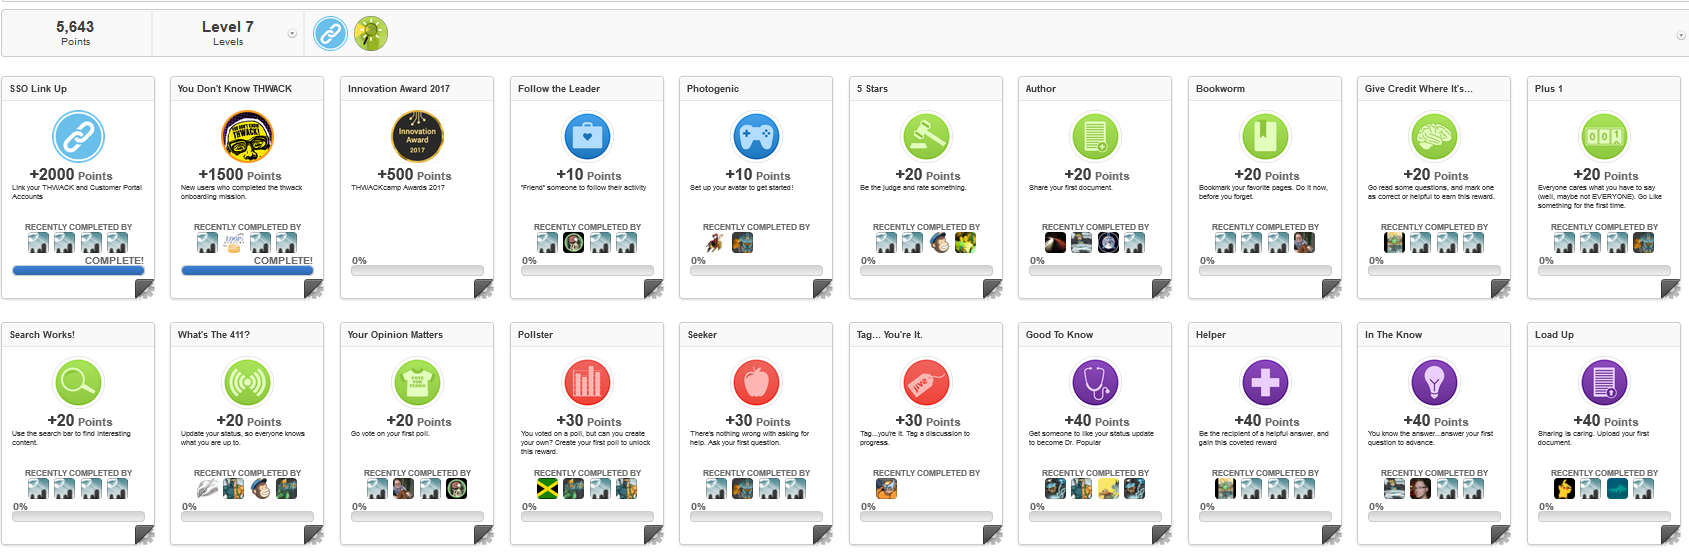Click 'THWACKcamp Awards 2017' description

[x=398, y=188]
